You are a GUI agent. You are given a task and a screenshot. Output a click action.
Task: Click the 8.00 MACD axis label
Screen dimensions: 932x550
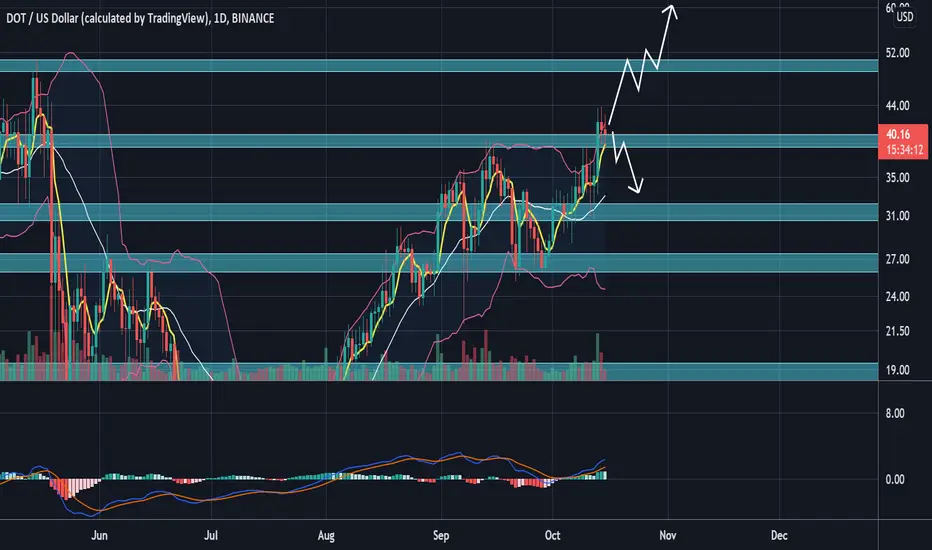point(895,414)
